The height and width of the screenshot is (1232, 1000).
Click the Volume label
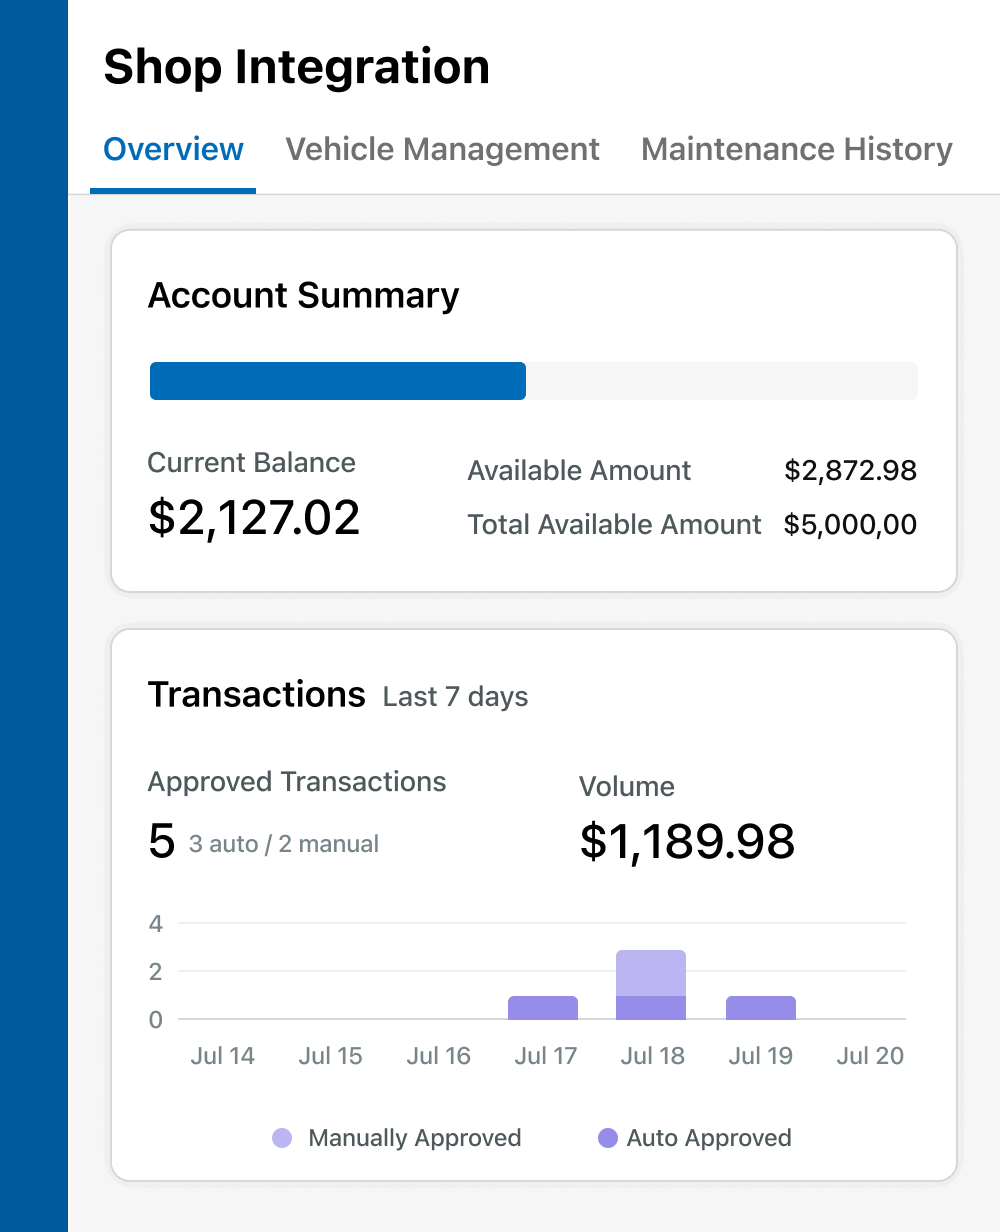626,787
